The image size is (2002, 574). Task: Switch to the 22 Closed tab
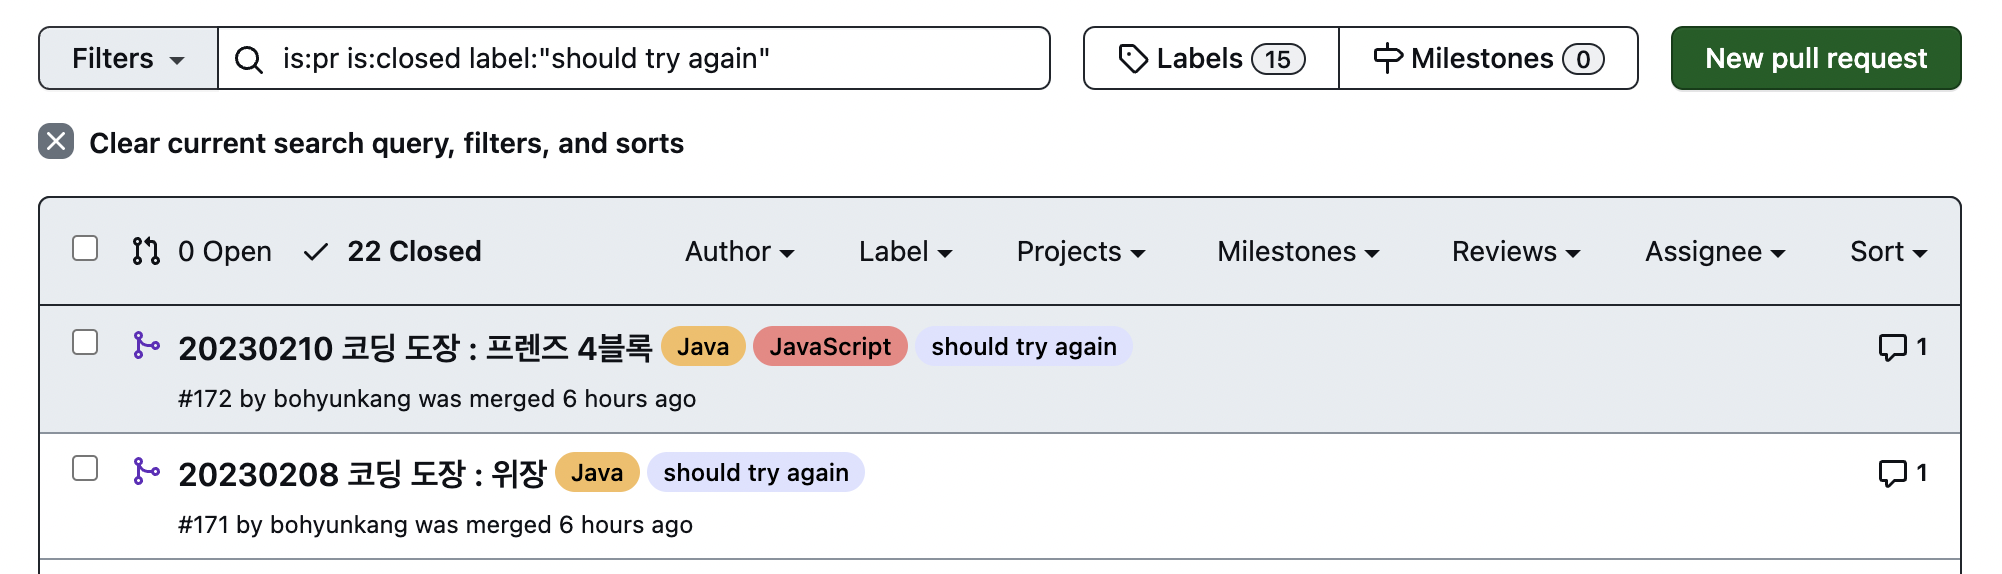pos(393,252)
